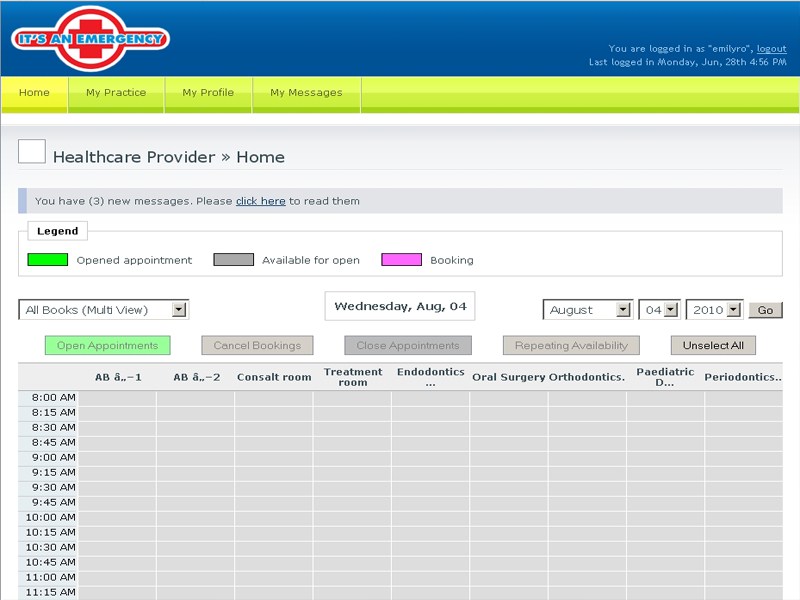
Task: Select the 9:45 AM time row label
Action: pyautogui.click(x=53, y=503)
